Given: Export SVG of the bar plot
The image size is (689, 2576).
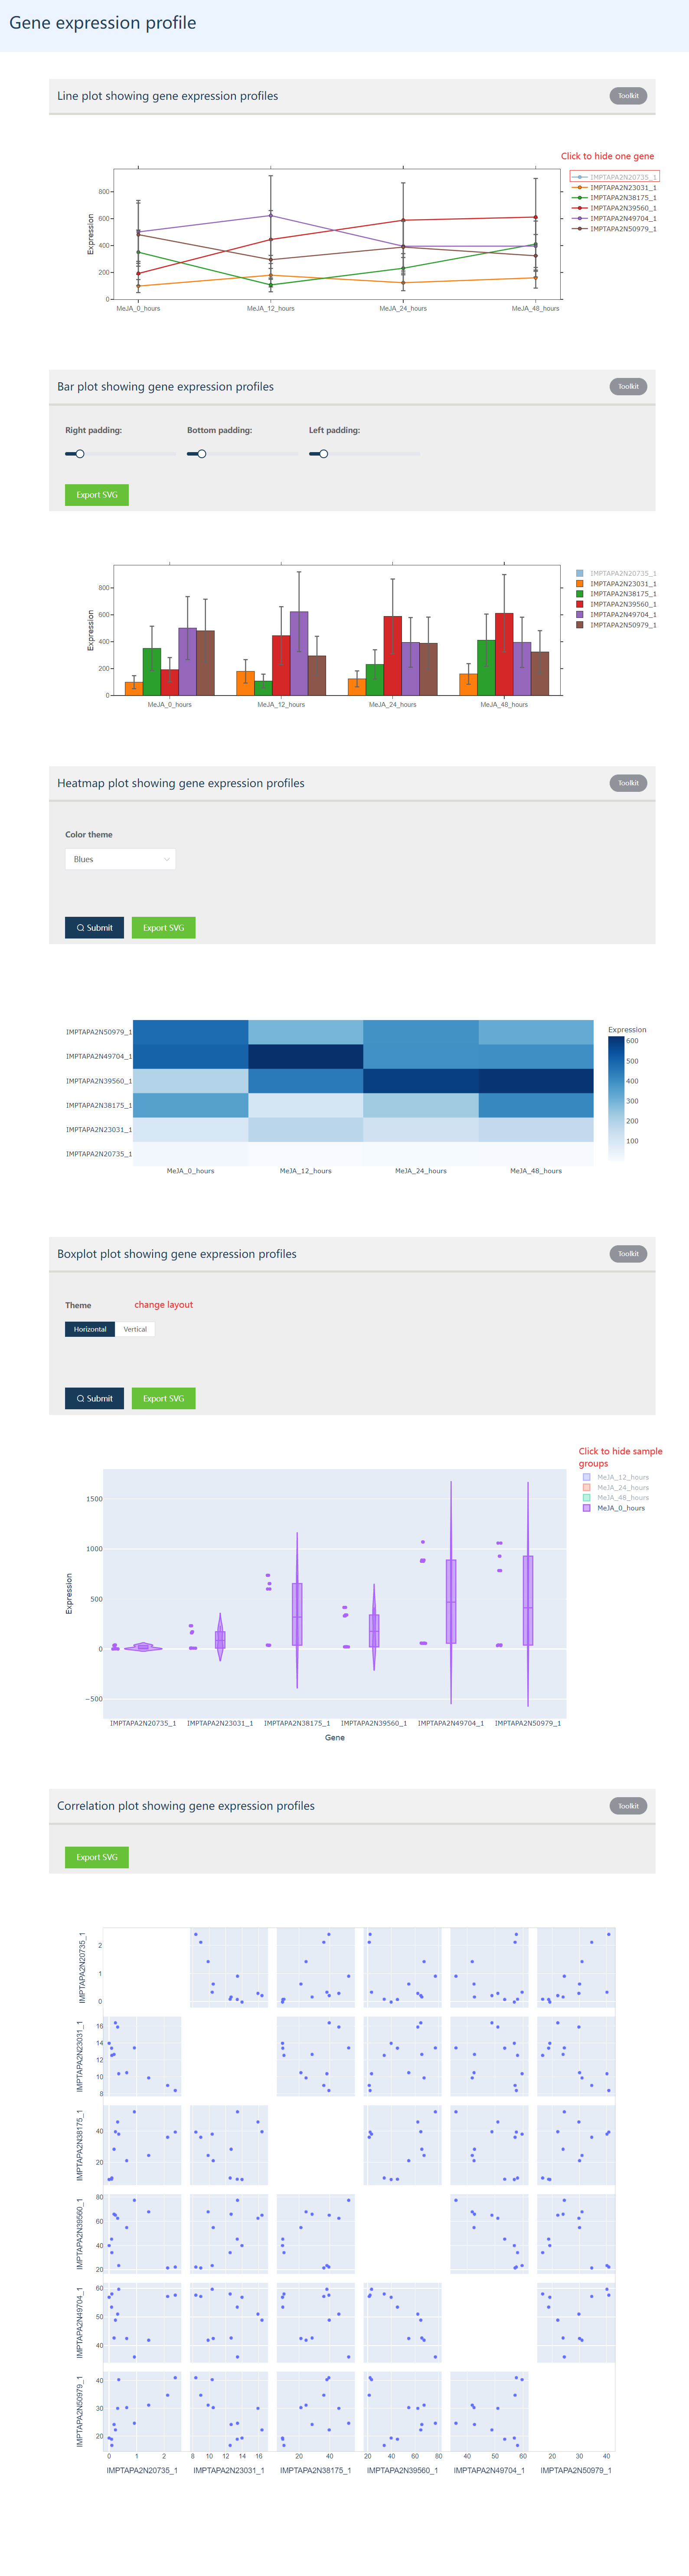Looking at the screenshot, I should [x=97, y=494].
